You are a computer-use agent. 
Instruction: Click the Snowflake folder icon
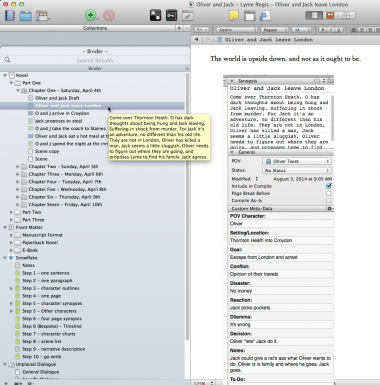click(x=11, y=258)
